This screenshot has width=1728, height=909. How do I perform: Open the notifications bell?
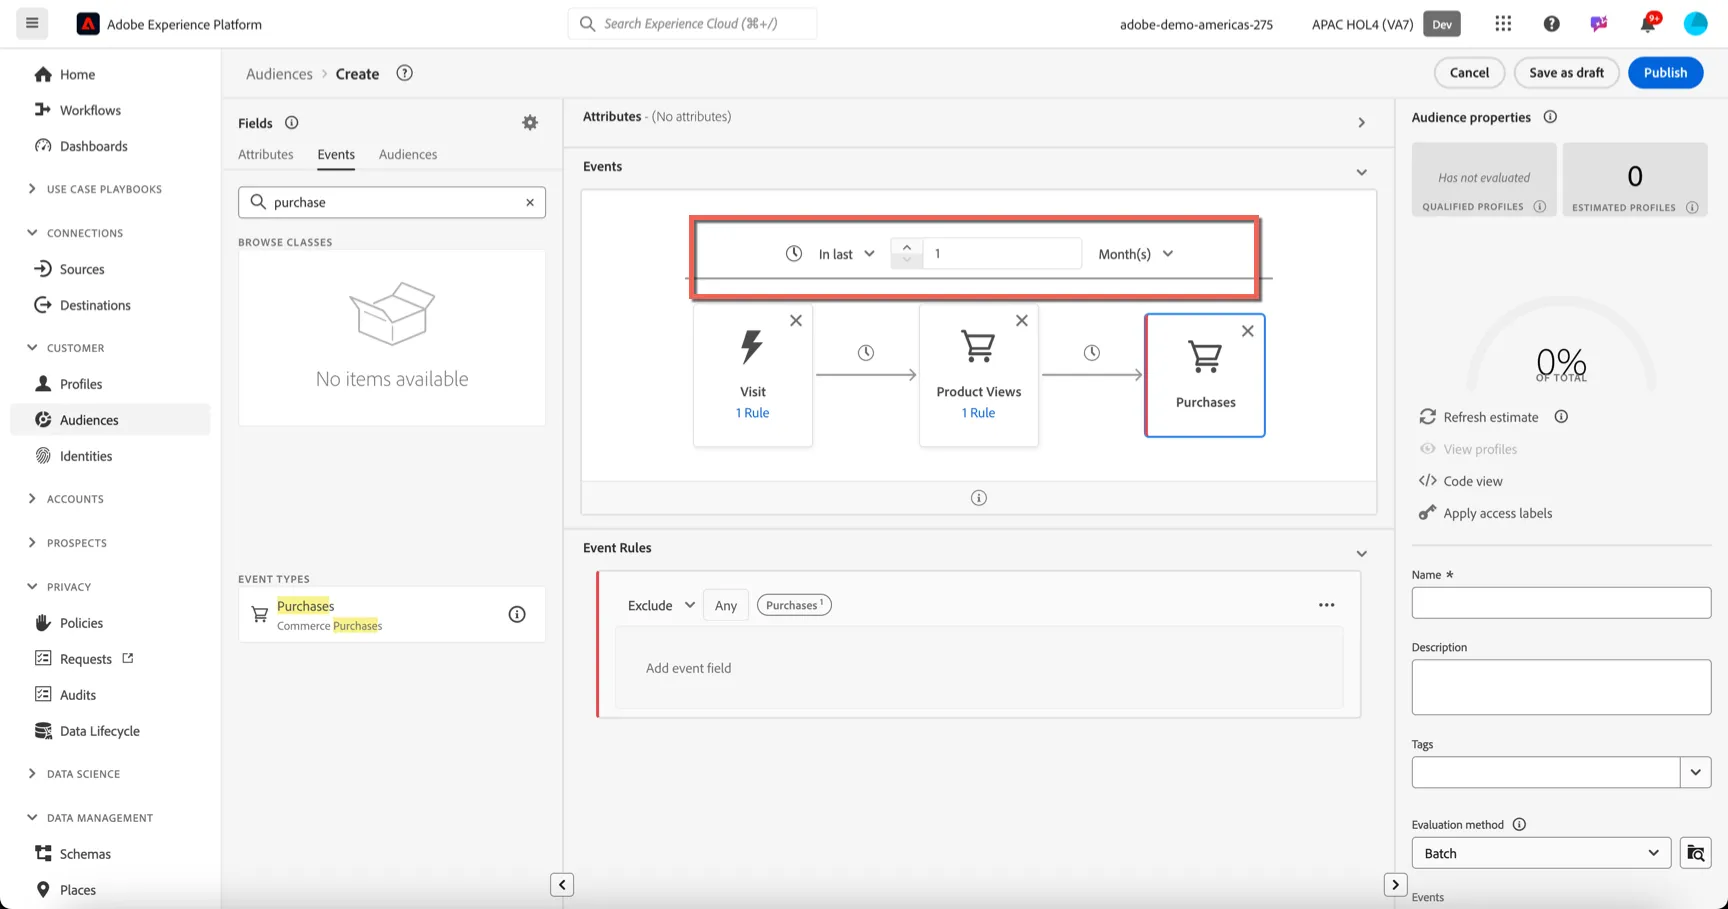pos(1647,24)
